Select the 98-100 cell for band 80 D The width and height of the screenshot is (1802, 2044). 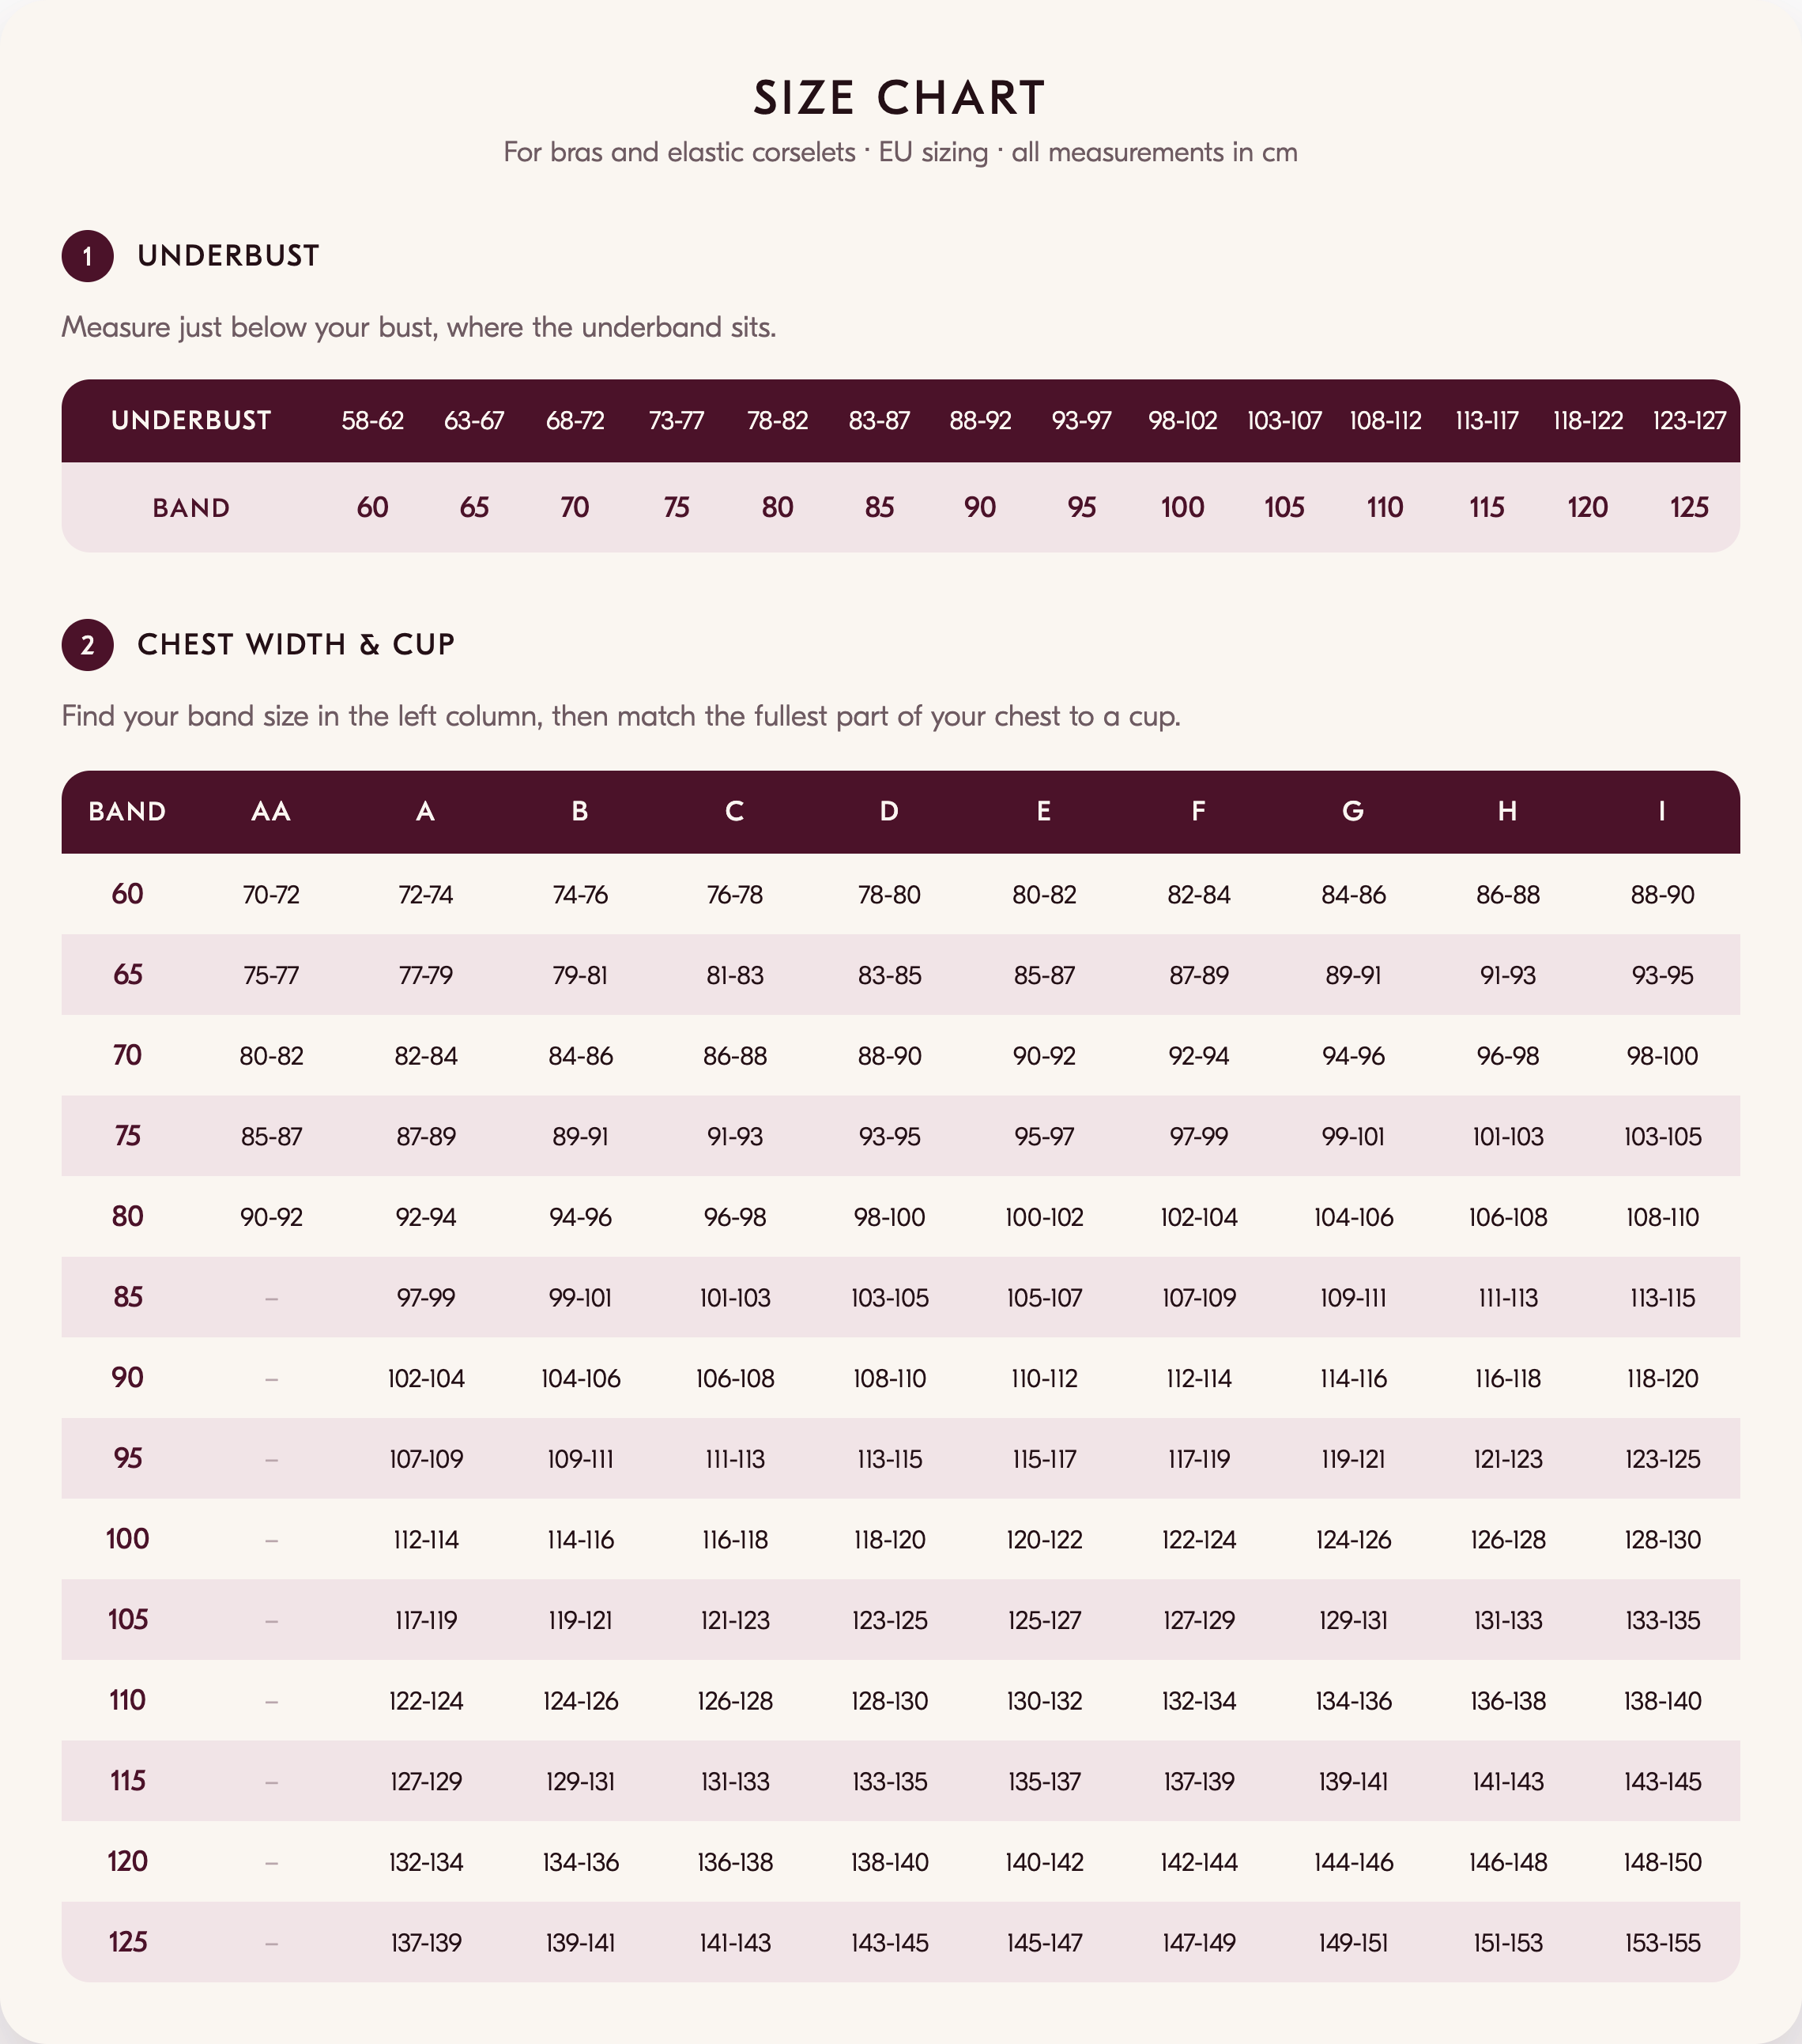889,1217
